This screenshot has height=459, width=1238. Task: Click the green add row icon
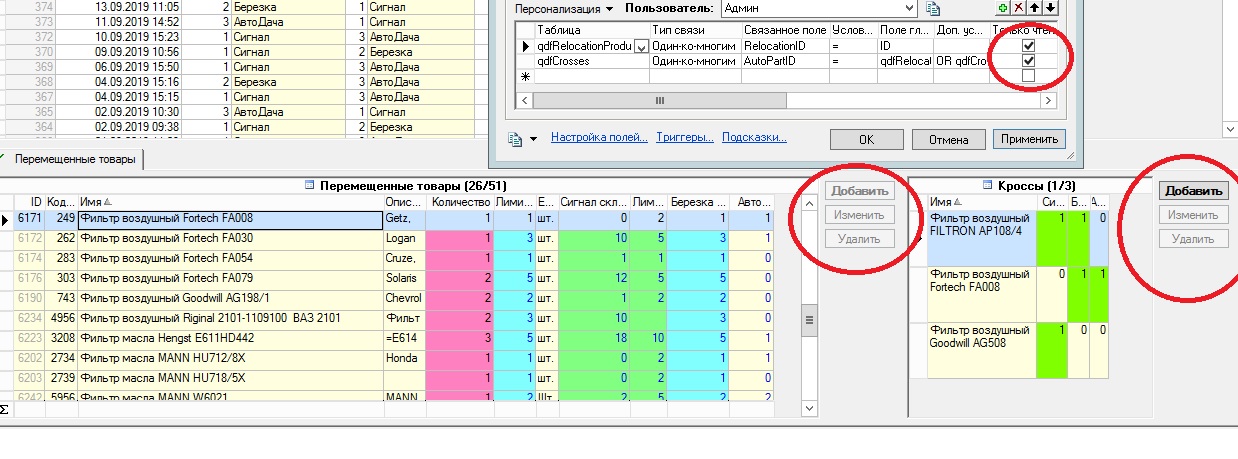point(1003,9)
